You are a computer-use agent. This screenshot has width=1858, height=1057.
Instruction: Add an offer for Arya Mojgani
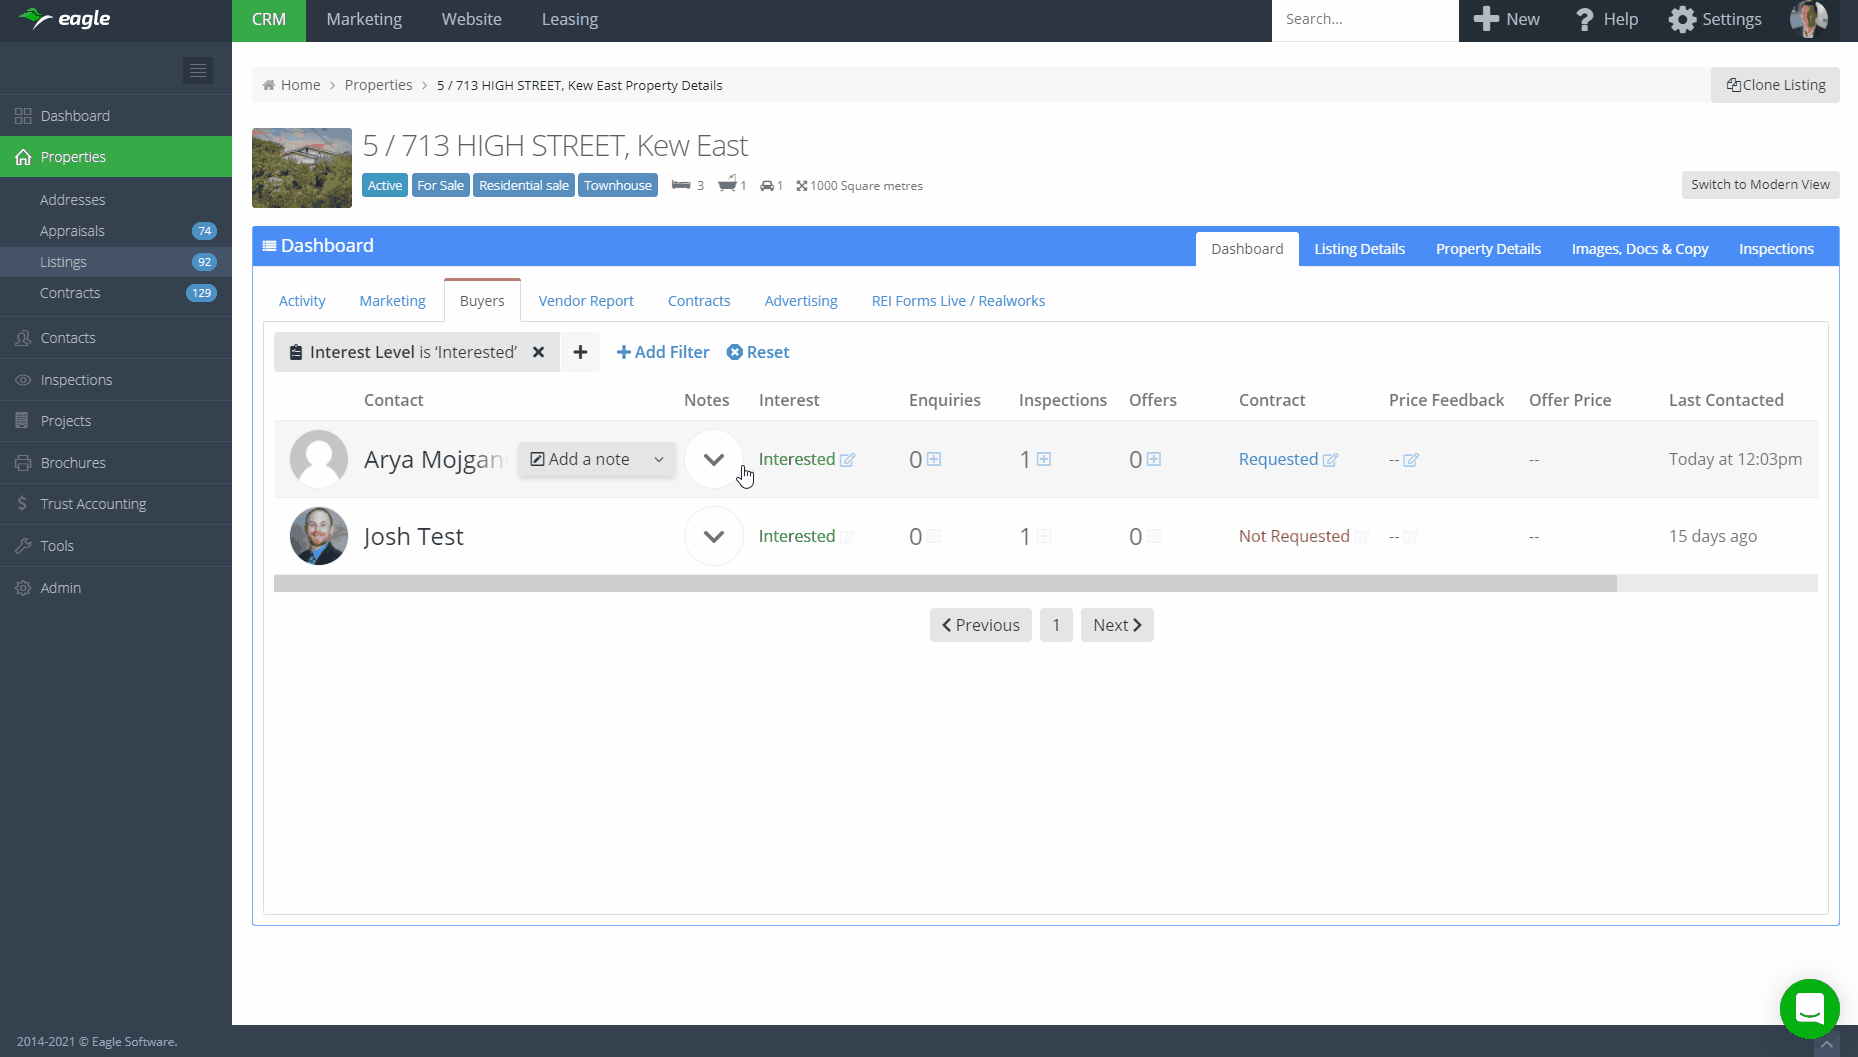[x=1154, y=459]
